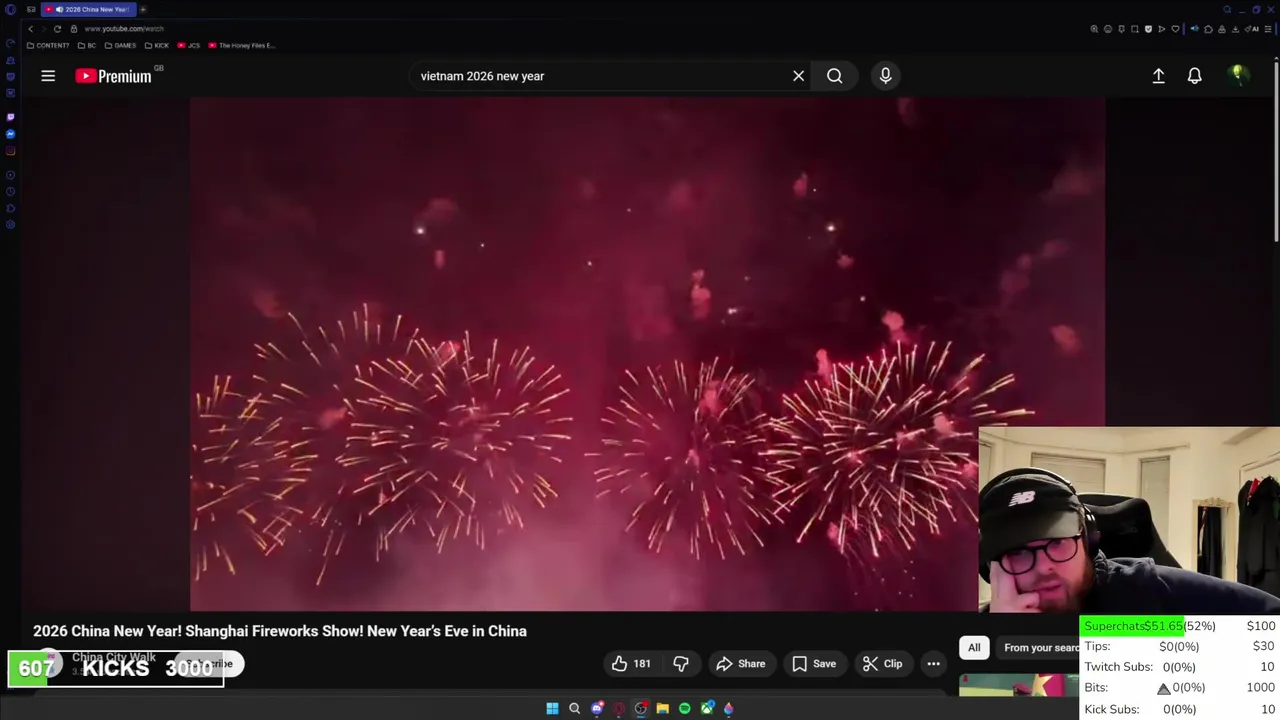Viewport: 1280px width, 720px height.
Task: Open the notifications bell
Action: point(1194,76)
